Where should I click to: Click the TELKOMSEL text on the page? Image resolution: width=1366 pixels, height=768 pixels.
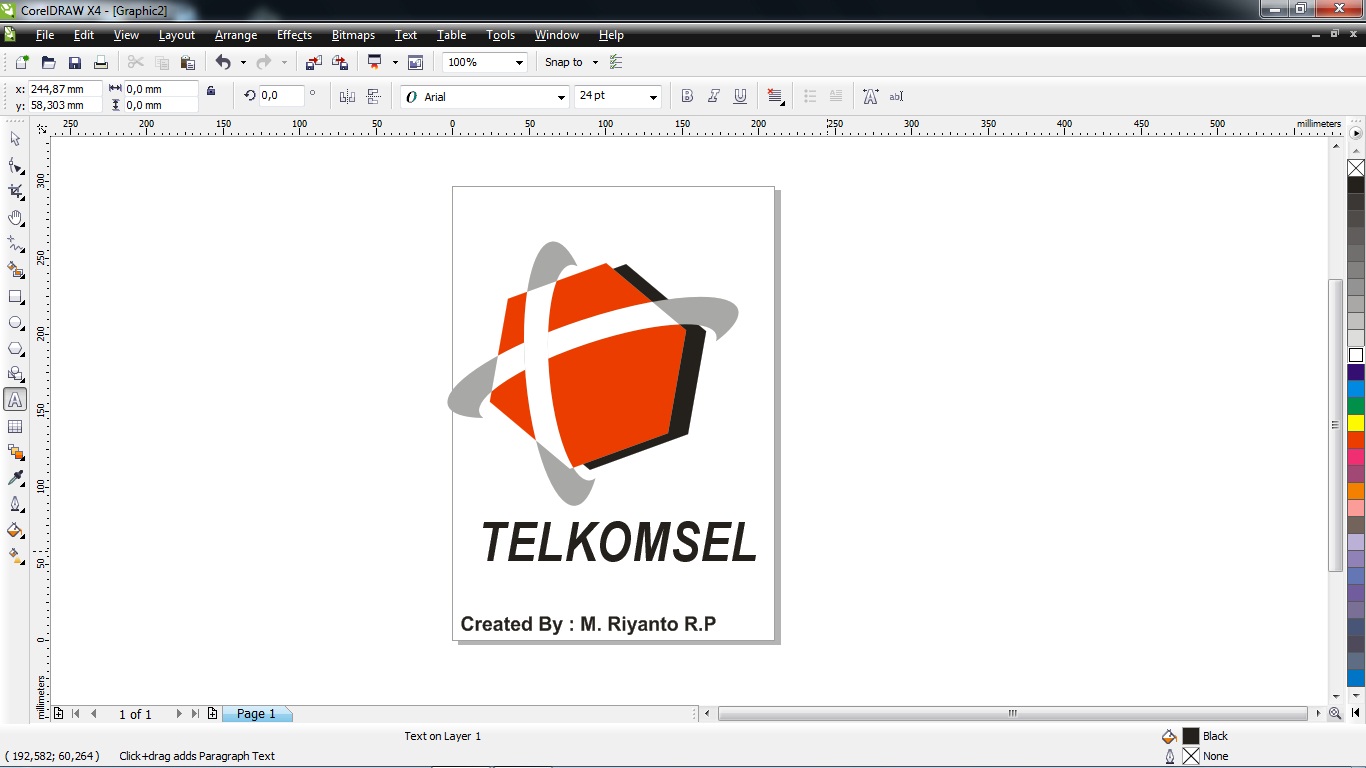point(619,543)
